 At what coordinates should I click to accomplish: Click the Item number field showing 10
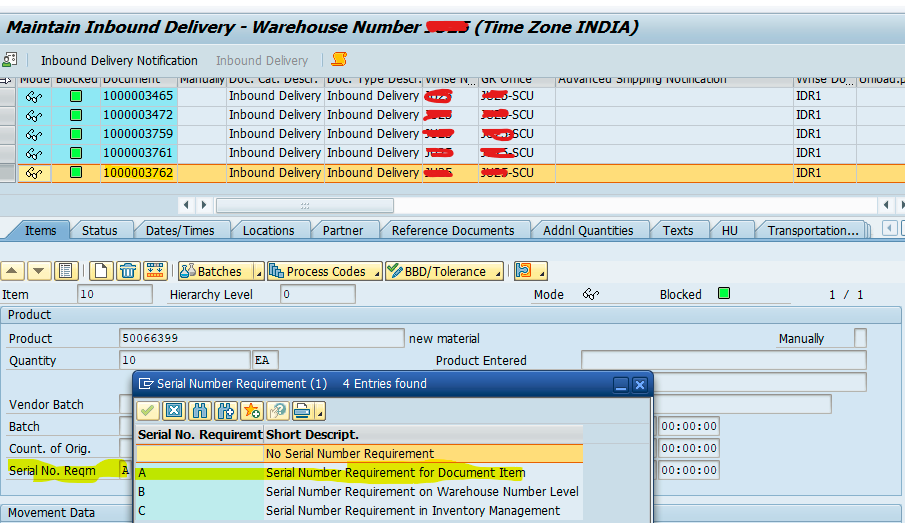[x=115, y=294]
